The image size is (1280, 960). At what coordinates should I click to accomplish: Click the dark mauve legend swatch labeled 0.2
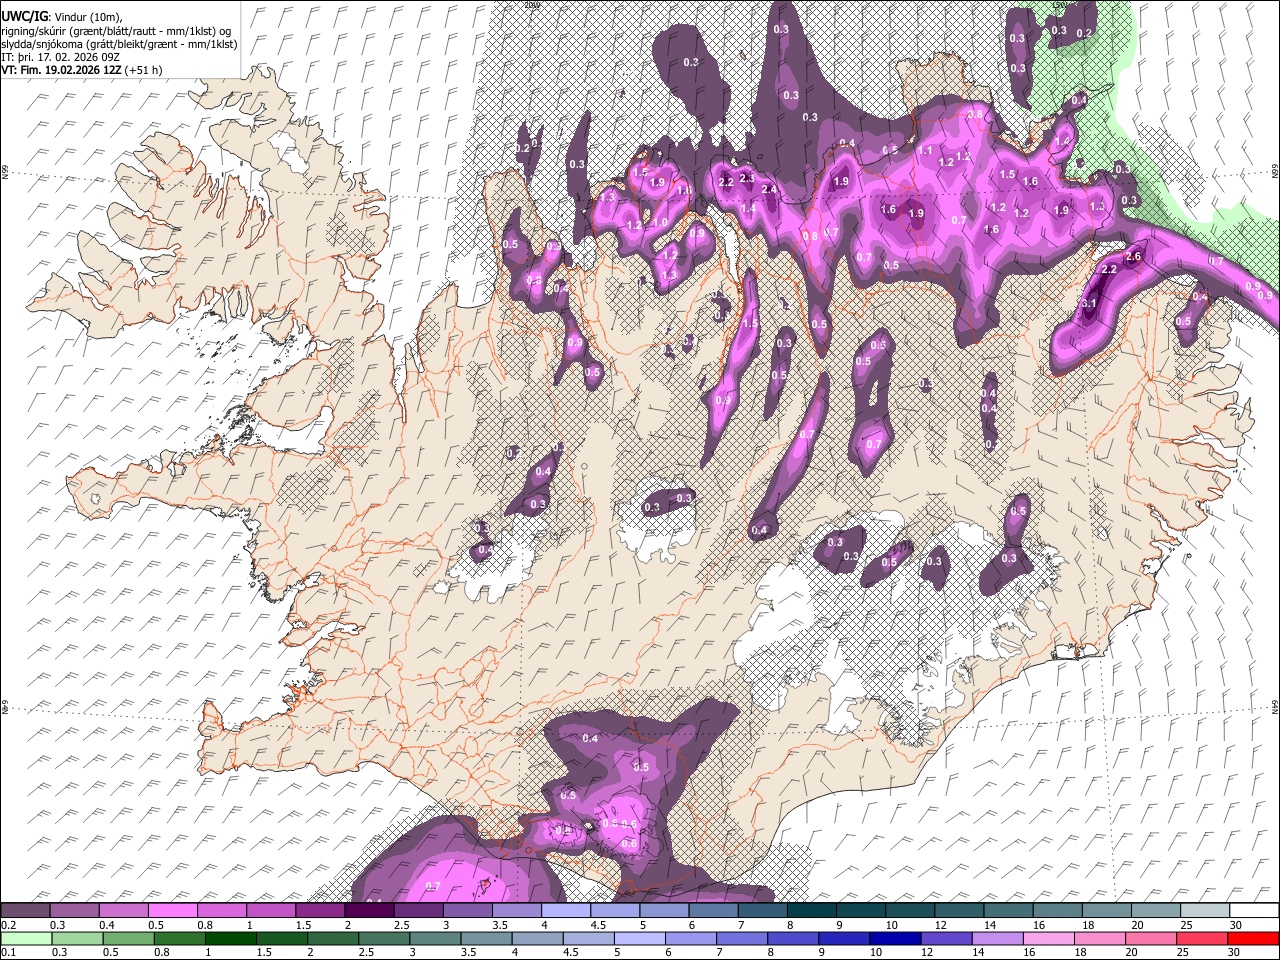[x=25, y=911]
